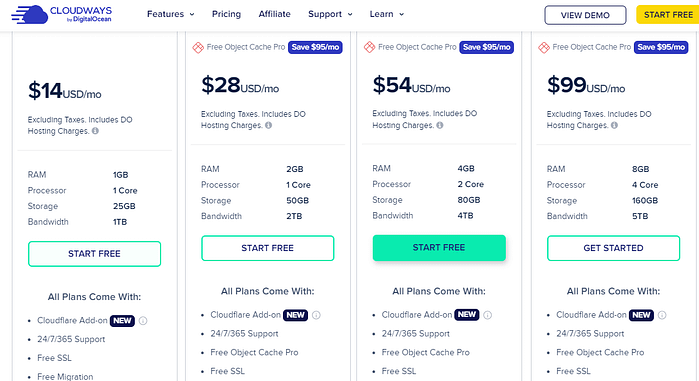Click Object Cache Pro icon in $54 plan

click(369, 47)
